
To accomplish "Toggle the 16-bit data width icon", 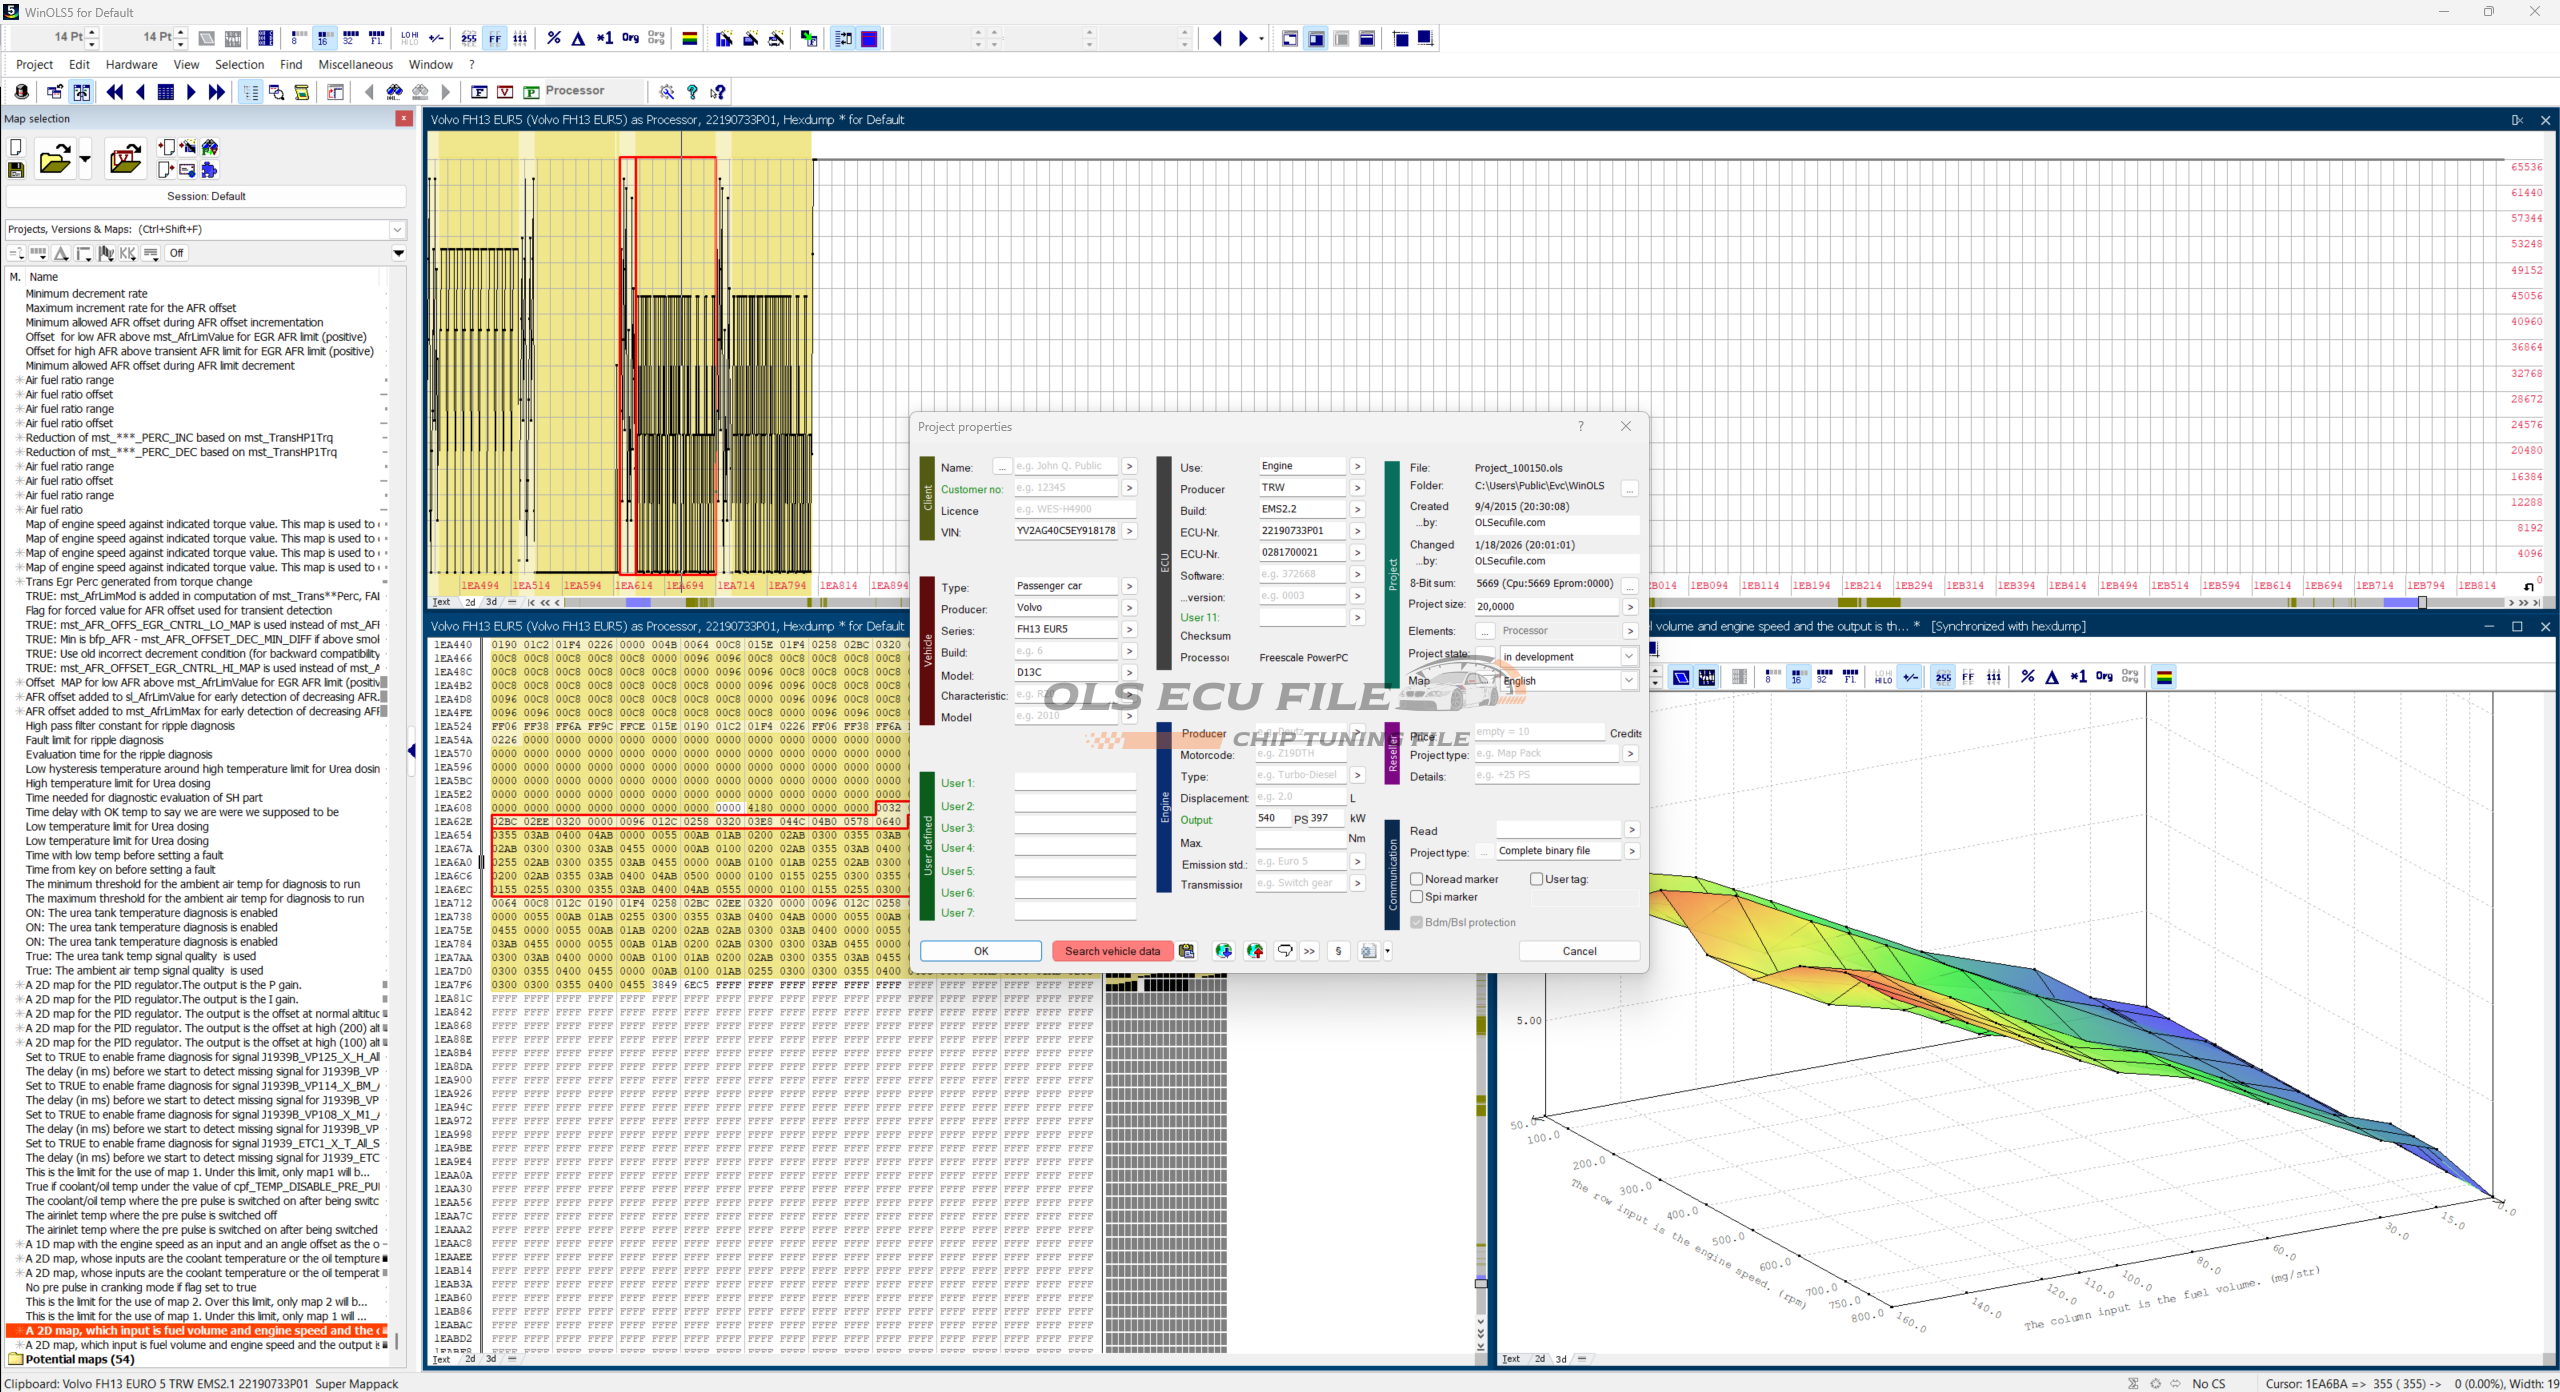I will [323, 38].
